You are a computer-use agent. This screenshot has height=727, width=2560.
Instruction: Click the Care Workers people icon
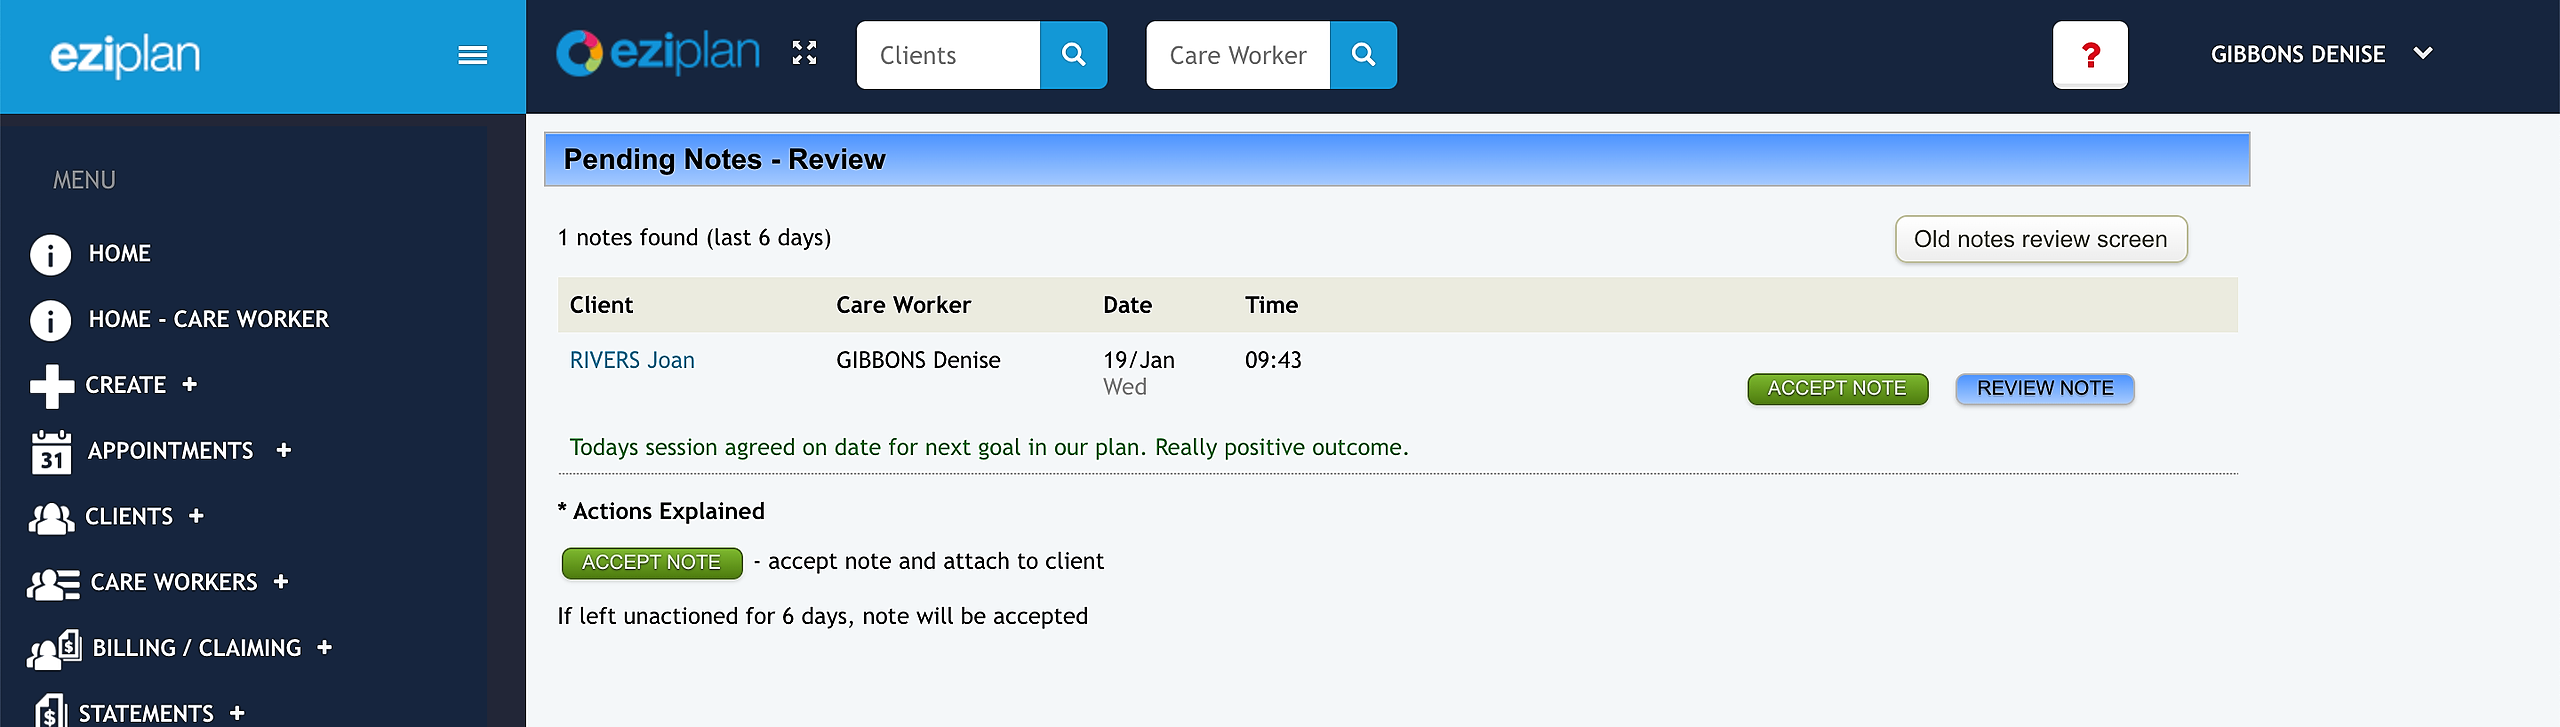coord(53,583)
